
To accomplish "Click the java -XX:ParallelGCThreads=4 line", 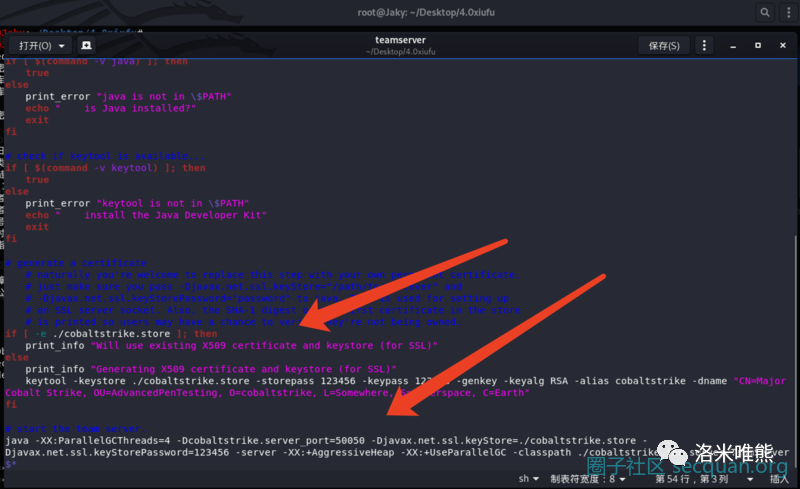I will 326,441.
